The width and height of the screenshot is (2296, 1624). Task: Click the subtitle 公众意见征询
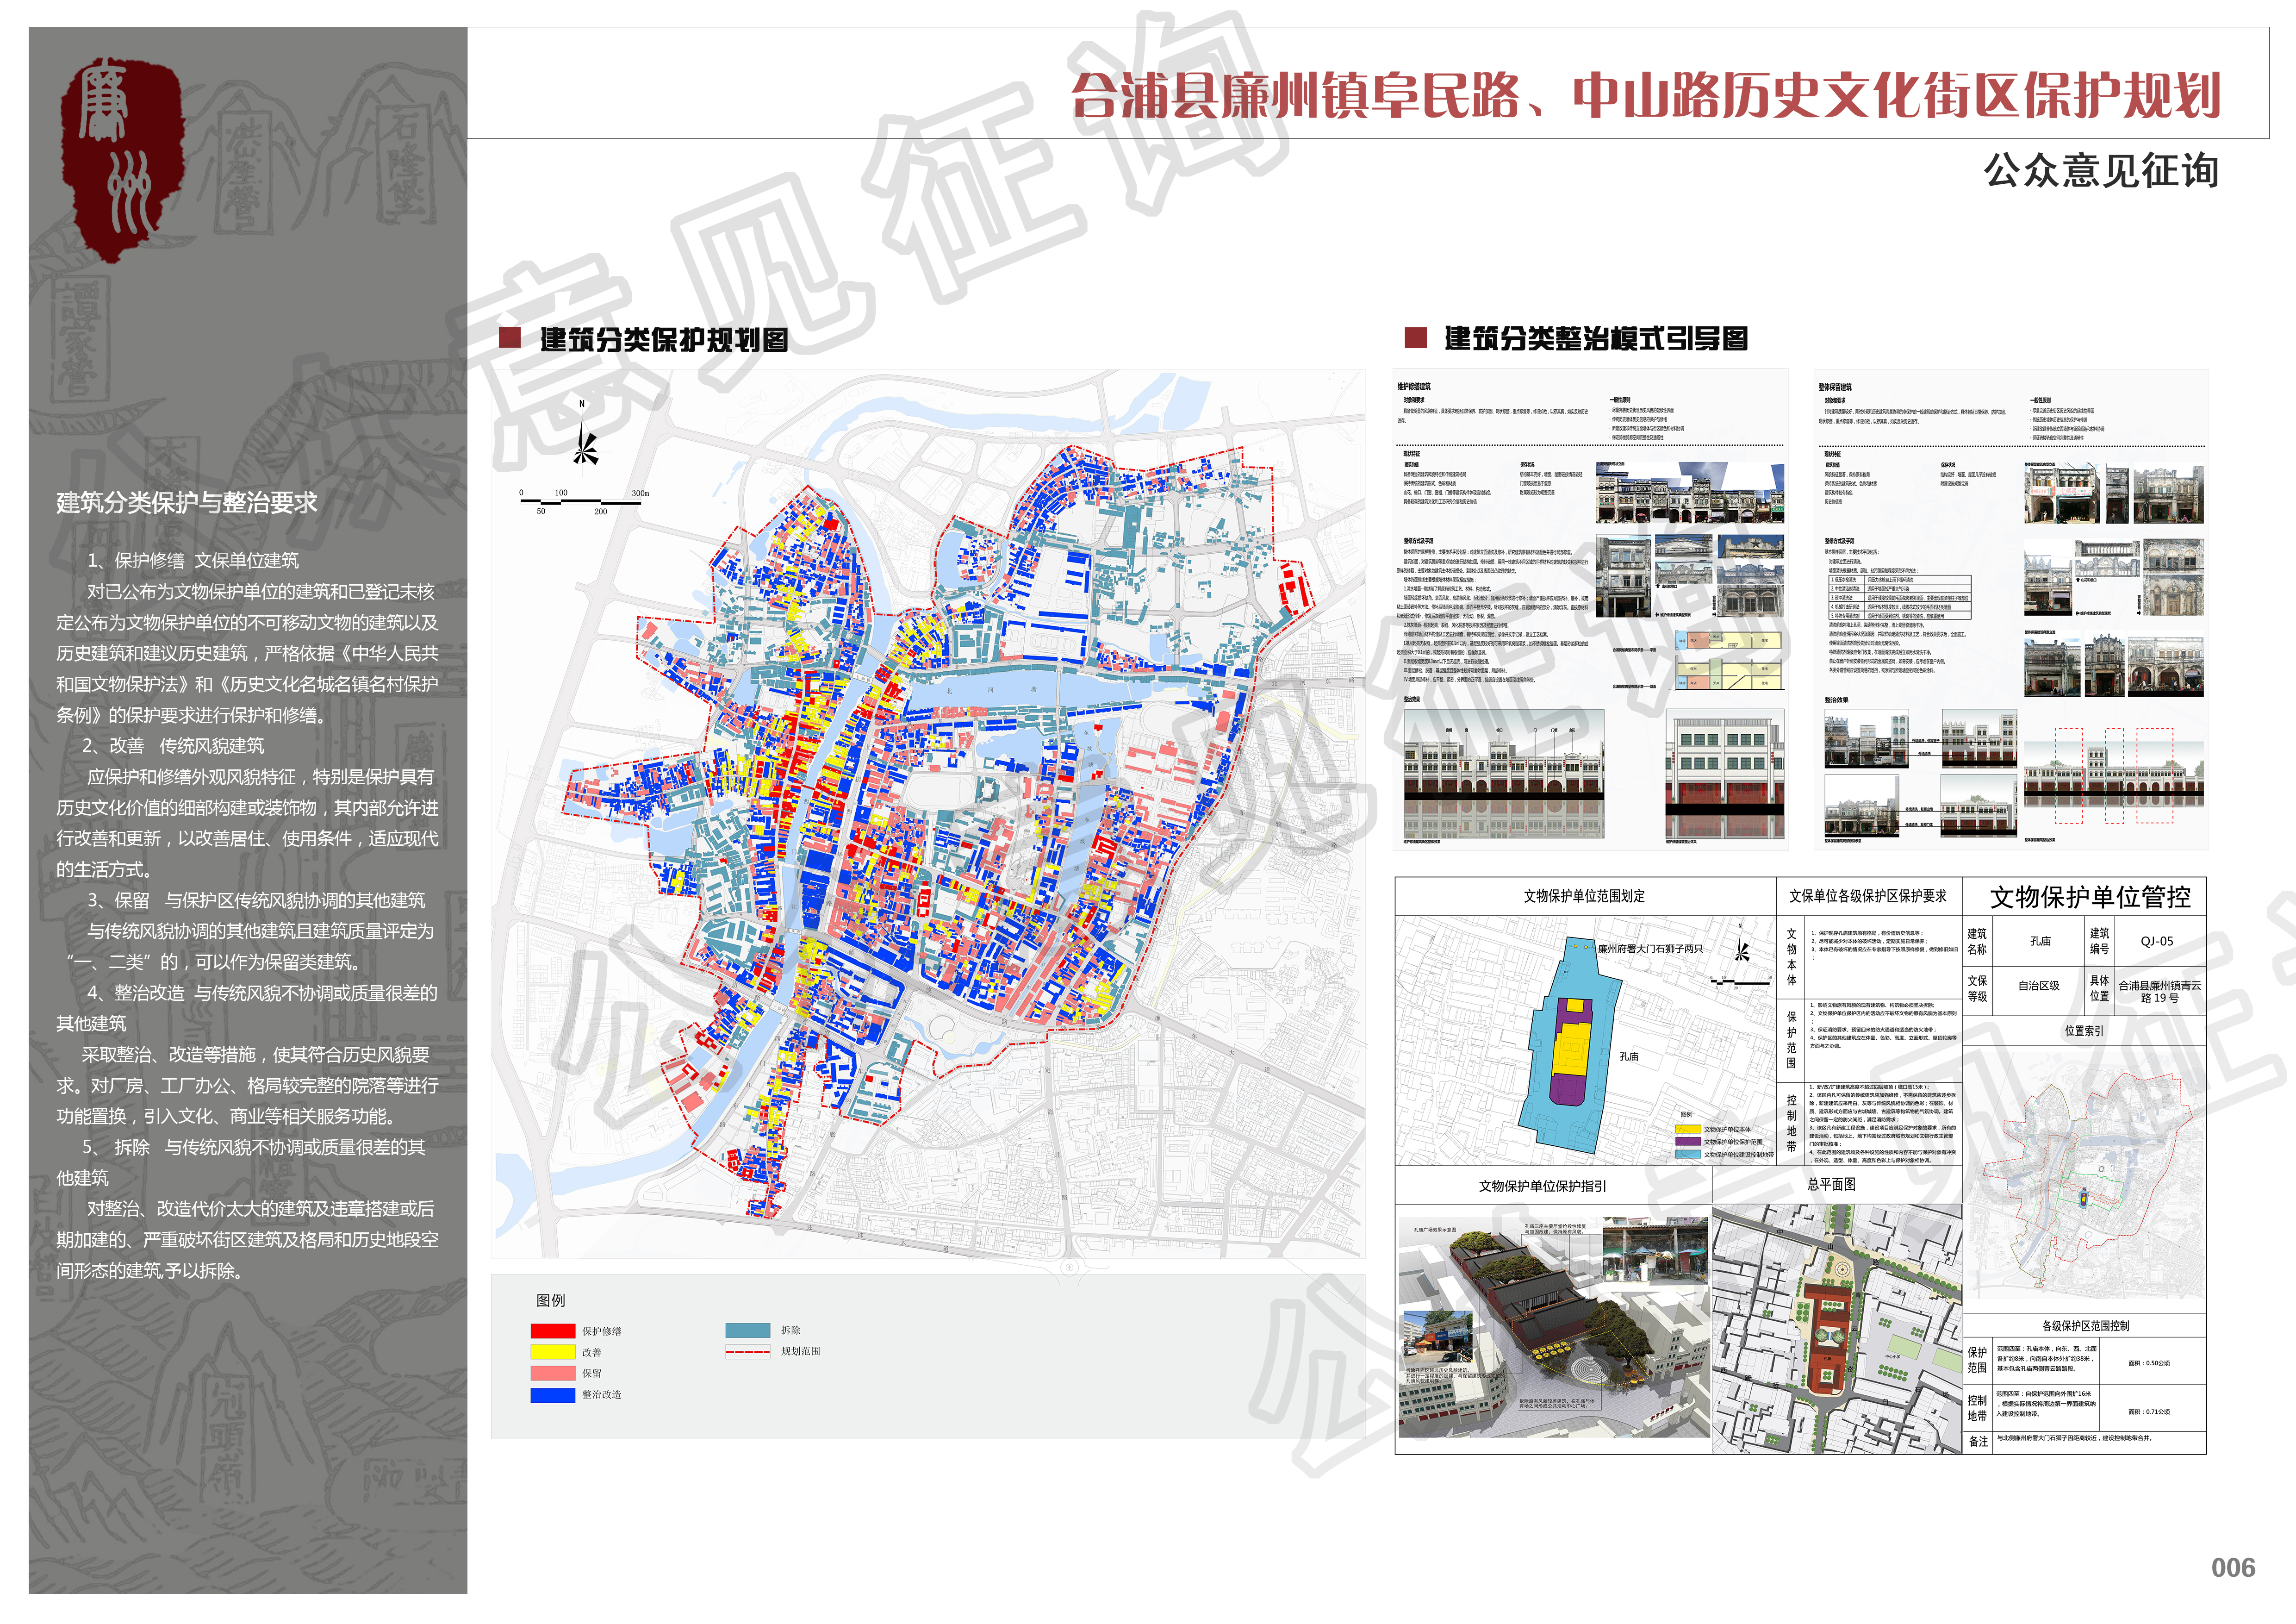(2102, 170)
